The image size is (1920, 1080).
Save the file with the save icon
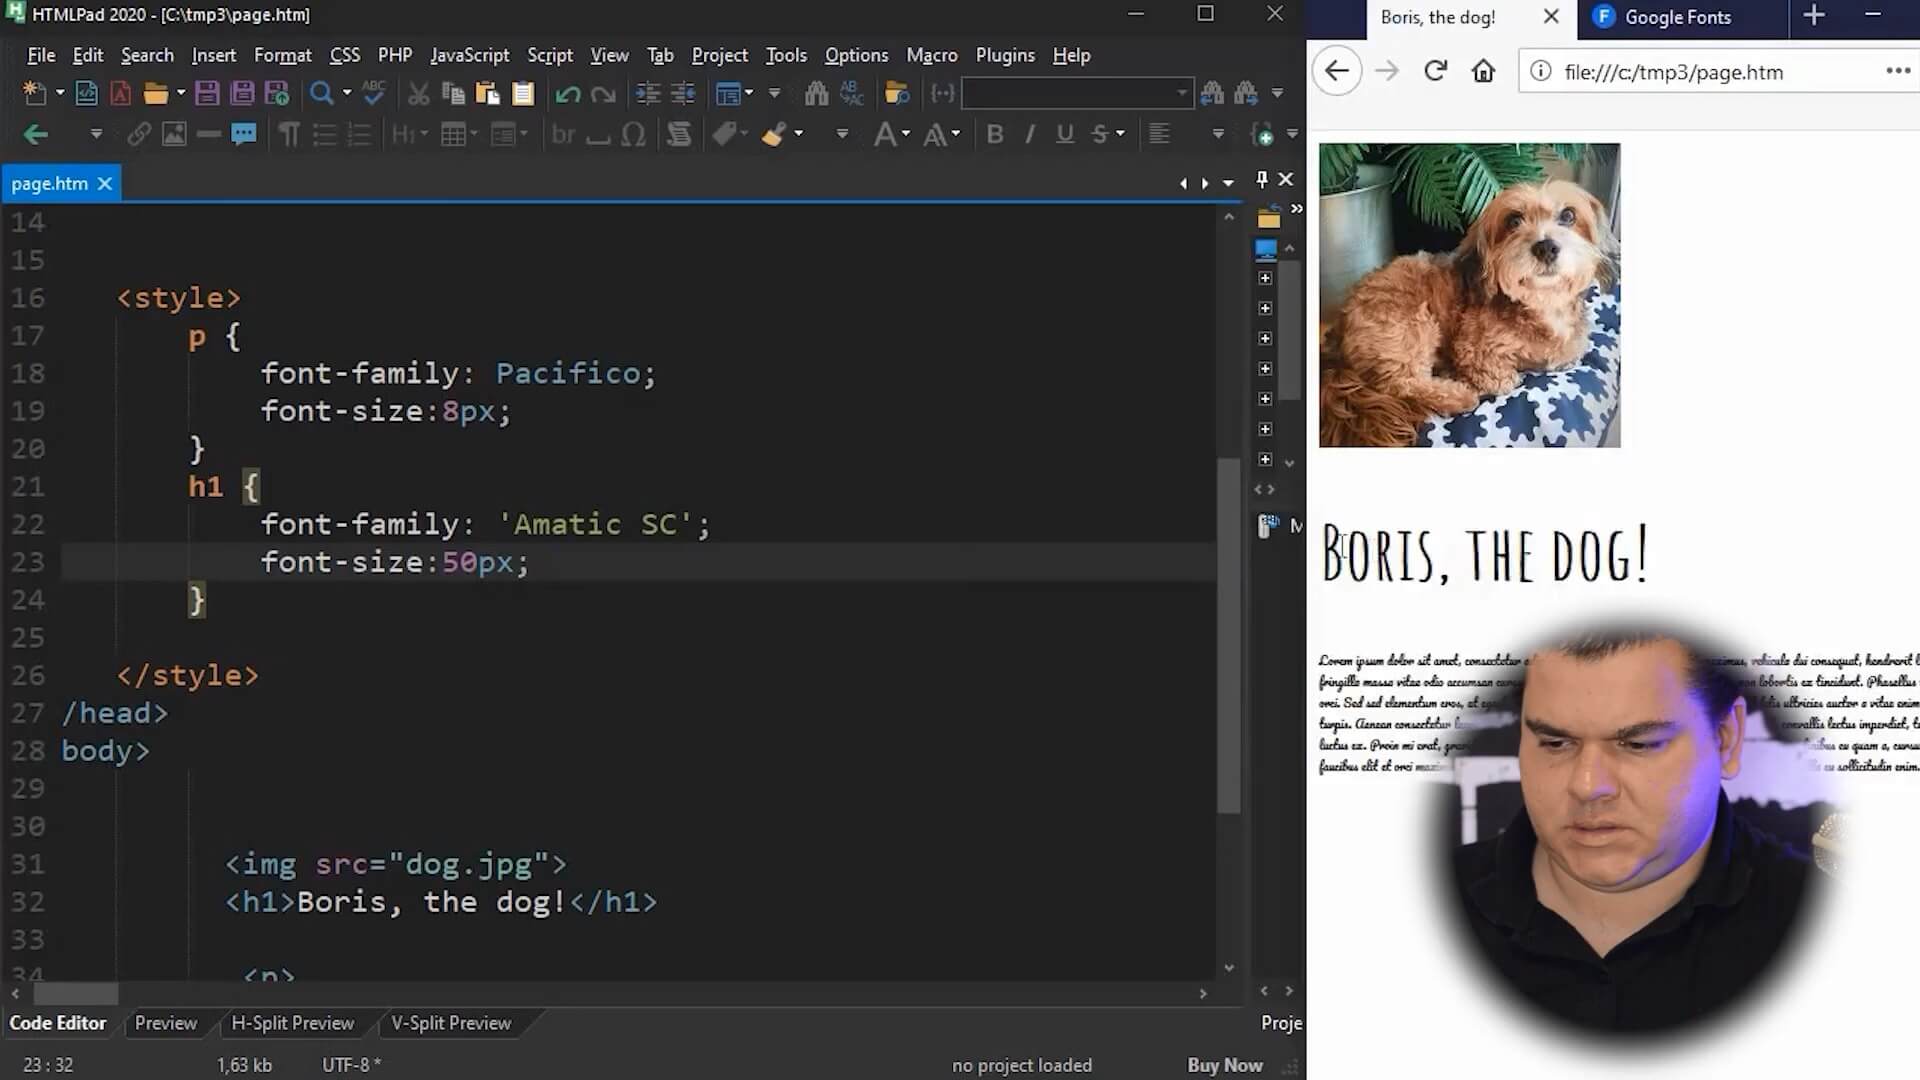pyautogui.click(x=208, y=93)
